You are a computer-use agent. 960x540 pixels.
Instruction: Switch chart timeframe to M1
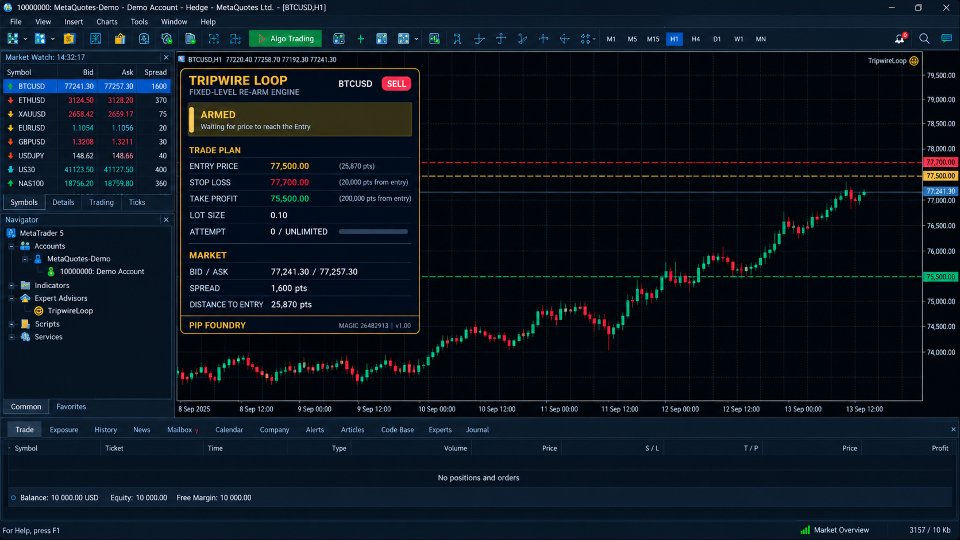click(611, 39)
